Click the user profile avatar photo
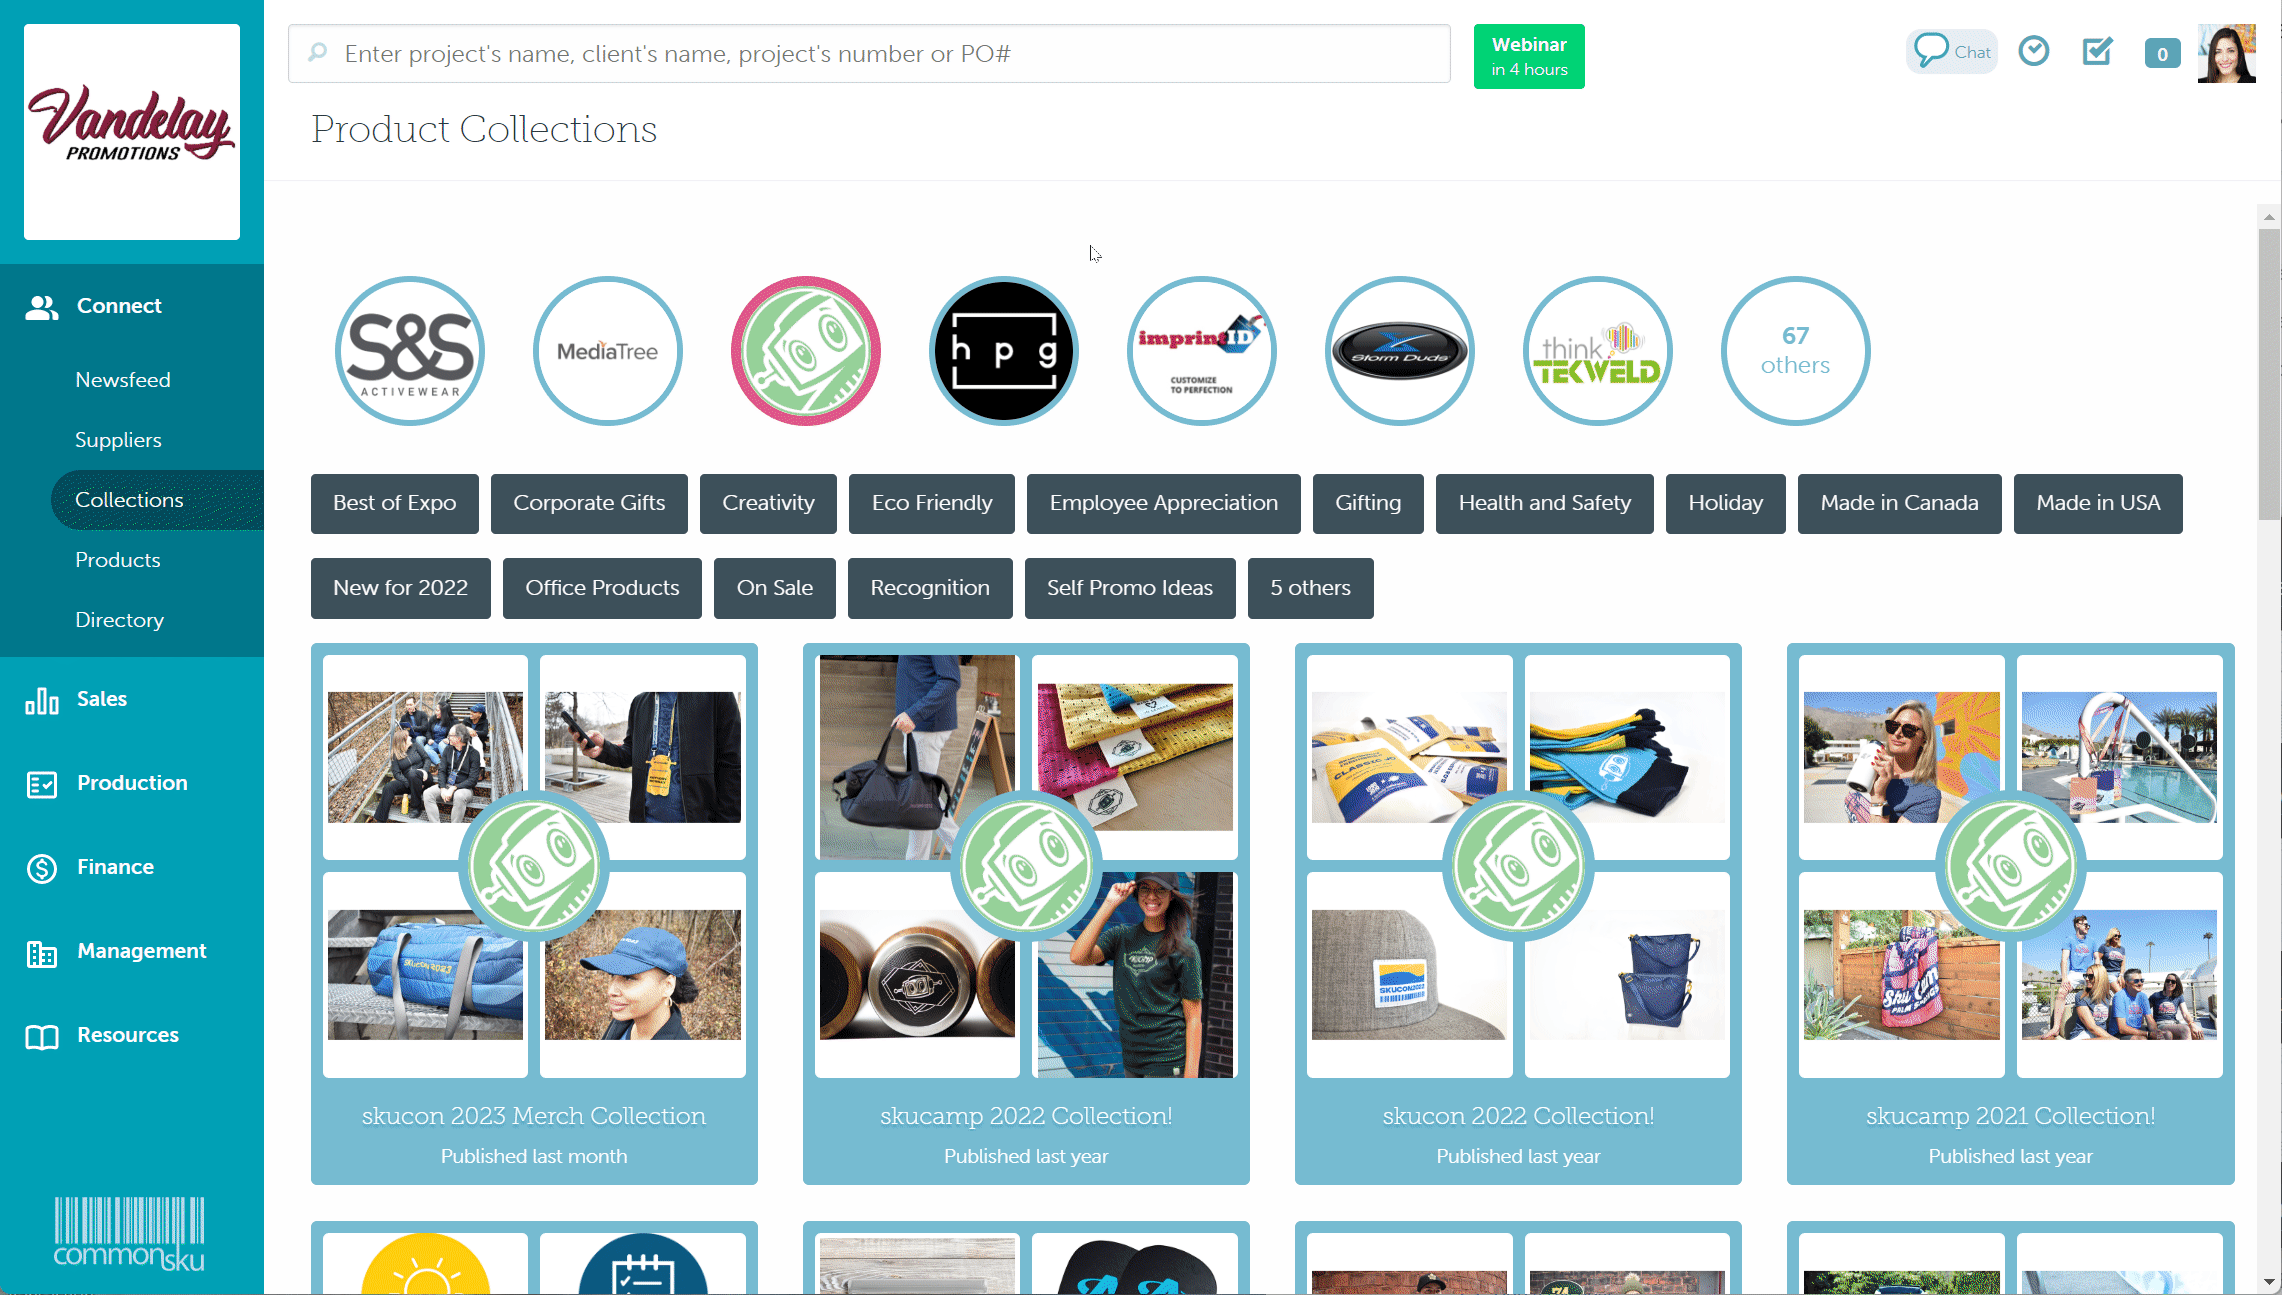The image size is (2282, 1295). (x=2226, y=53)
